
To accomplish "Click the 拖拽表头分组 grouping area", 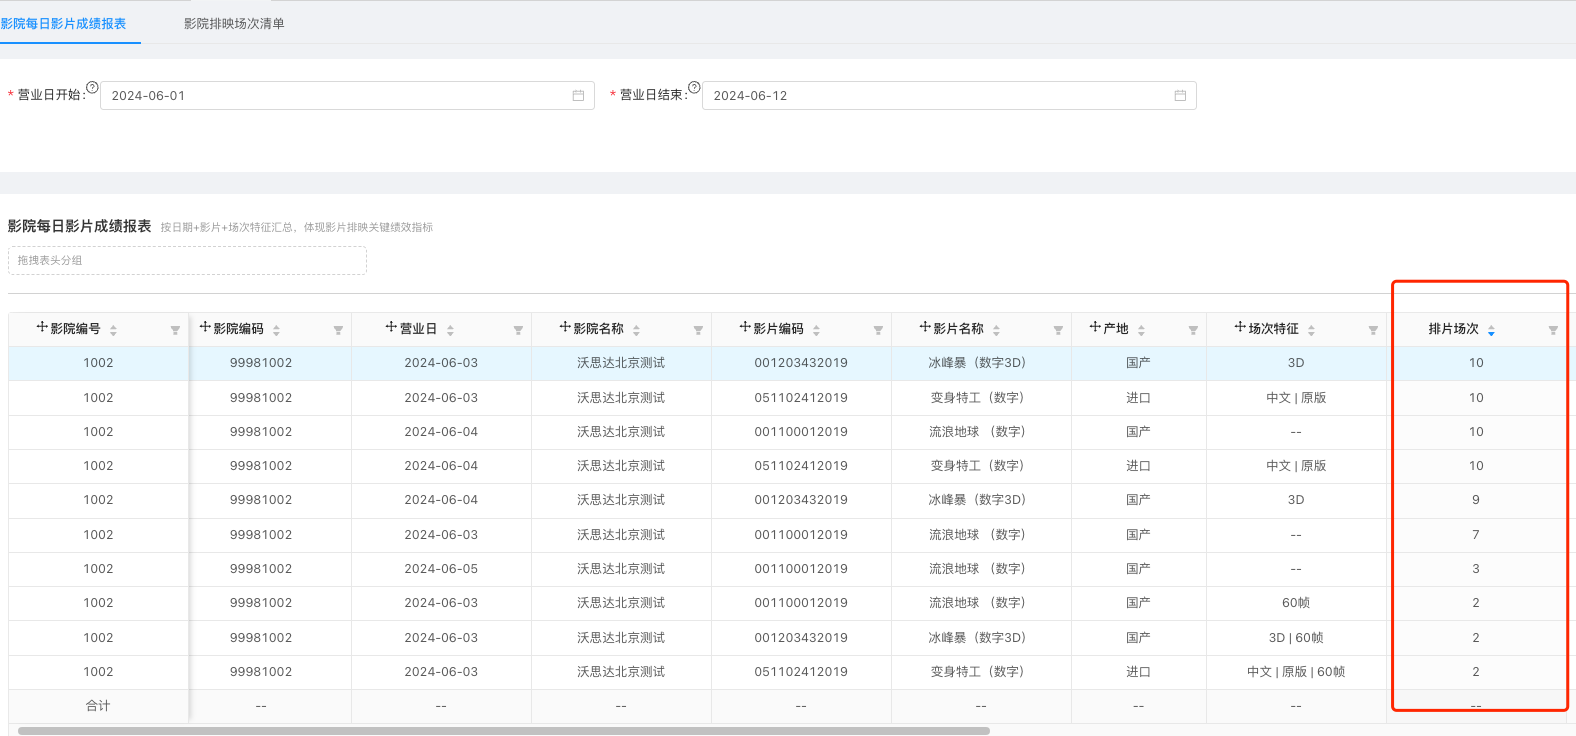I will coord(187,260).
